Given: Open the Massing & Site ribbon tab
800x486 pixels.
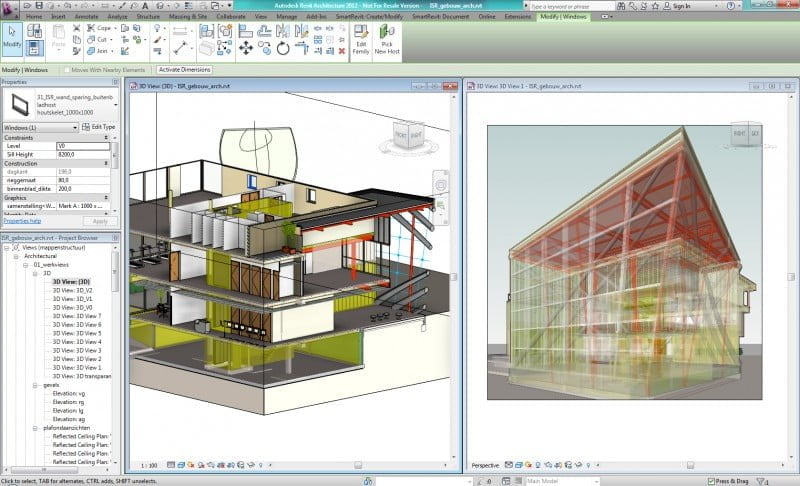Looking at the screenshot, I should coord(190,17).
